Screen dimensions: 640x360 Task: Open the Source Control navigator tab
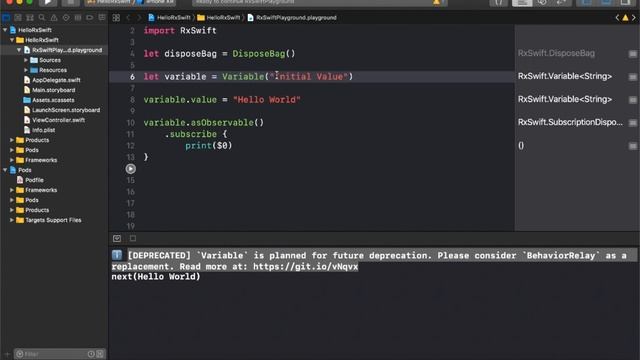point(18,18)
